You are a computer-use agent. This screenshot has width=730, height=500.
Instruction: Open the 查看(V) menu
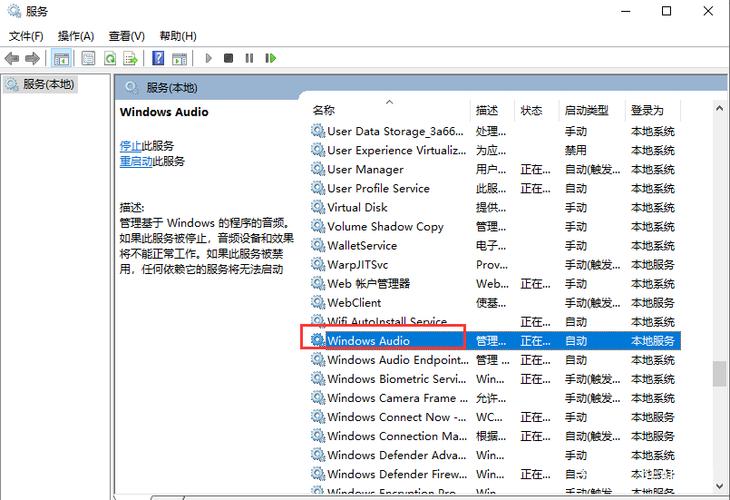[127, 36]
